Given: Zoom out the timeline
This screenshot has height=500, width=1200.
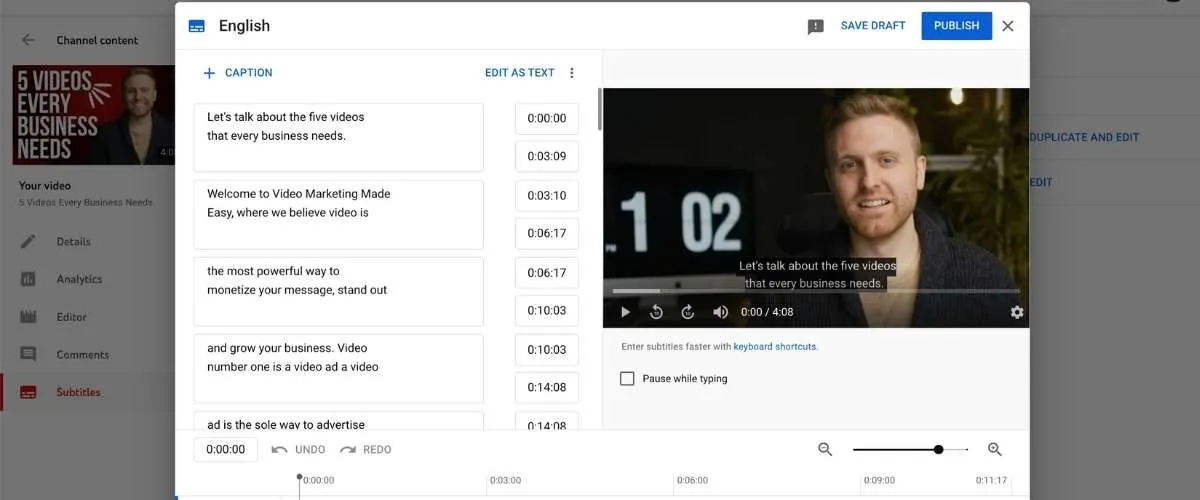Looking at the screenshot, I should tap(825, 450).
